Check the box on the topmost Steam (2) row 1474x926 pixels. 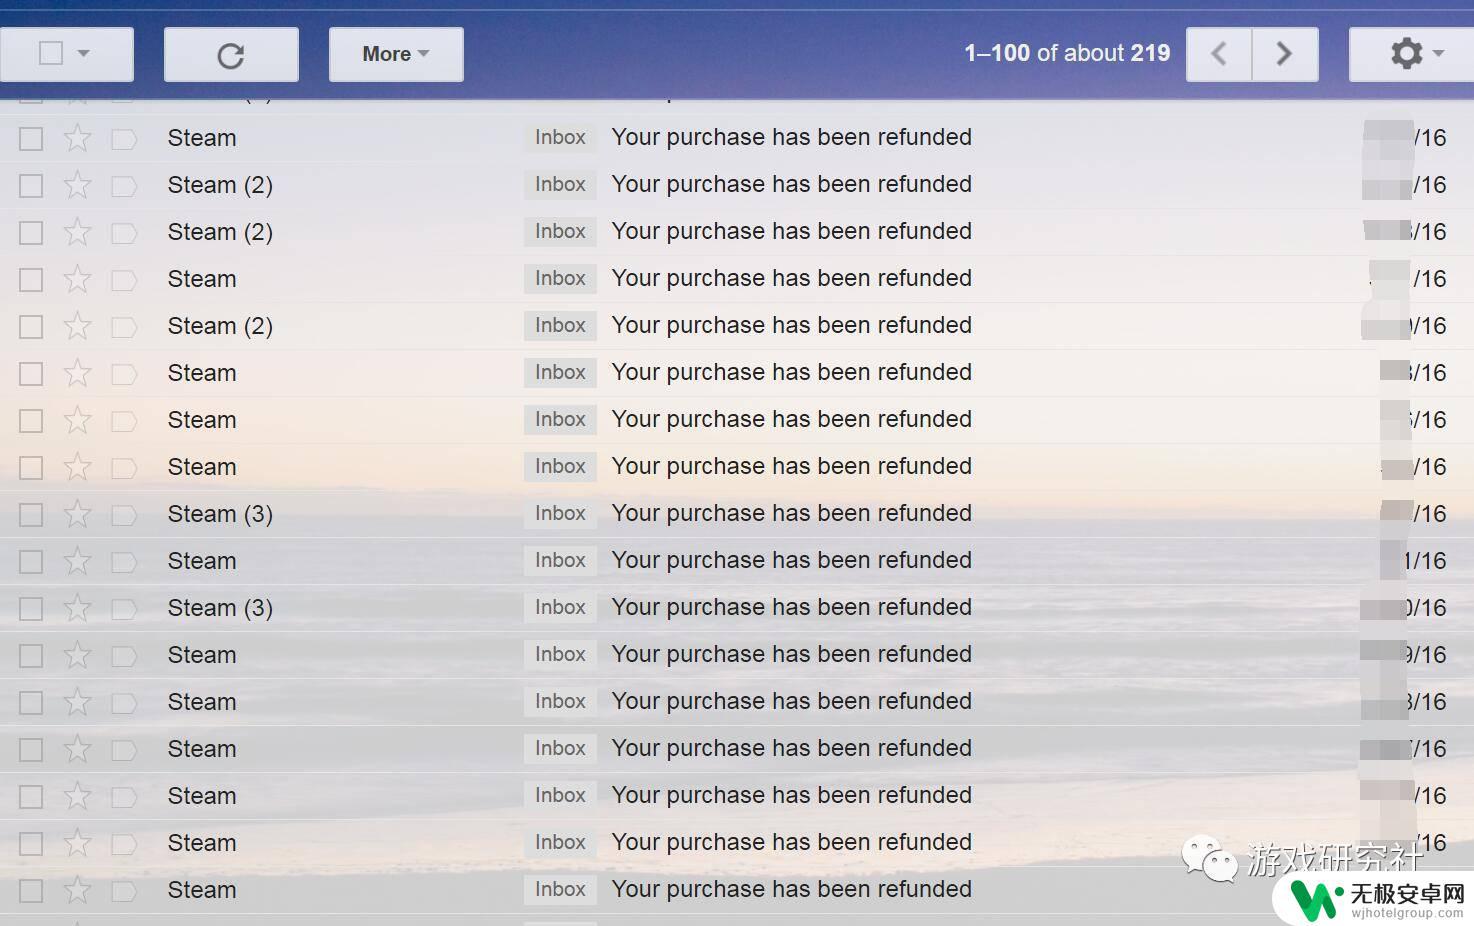(31, 185)
